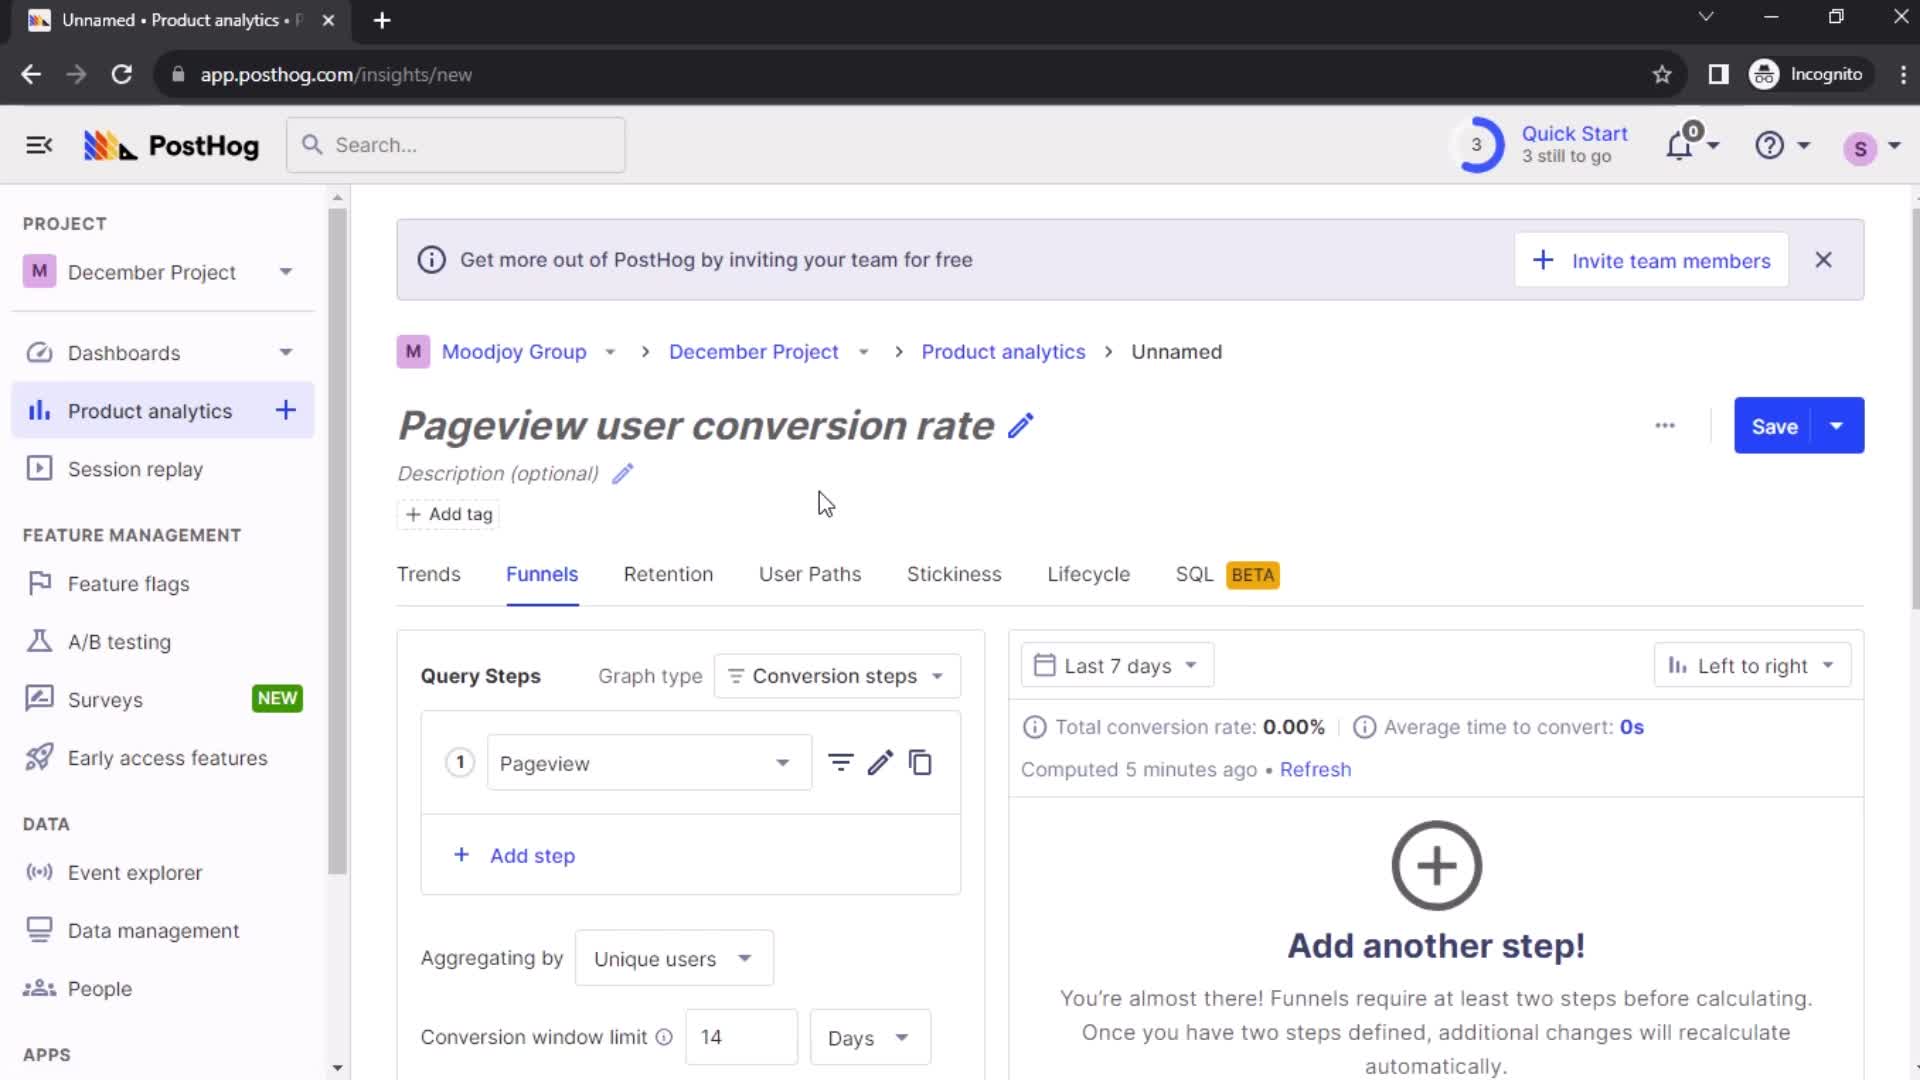Click the Conversion window limit input field
This screenshot has width=1920, height=1080.
pos(740,1038)
